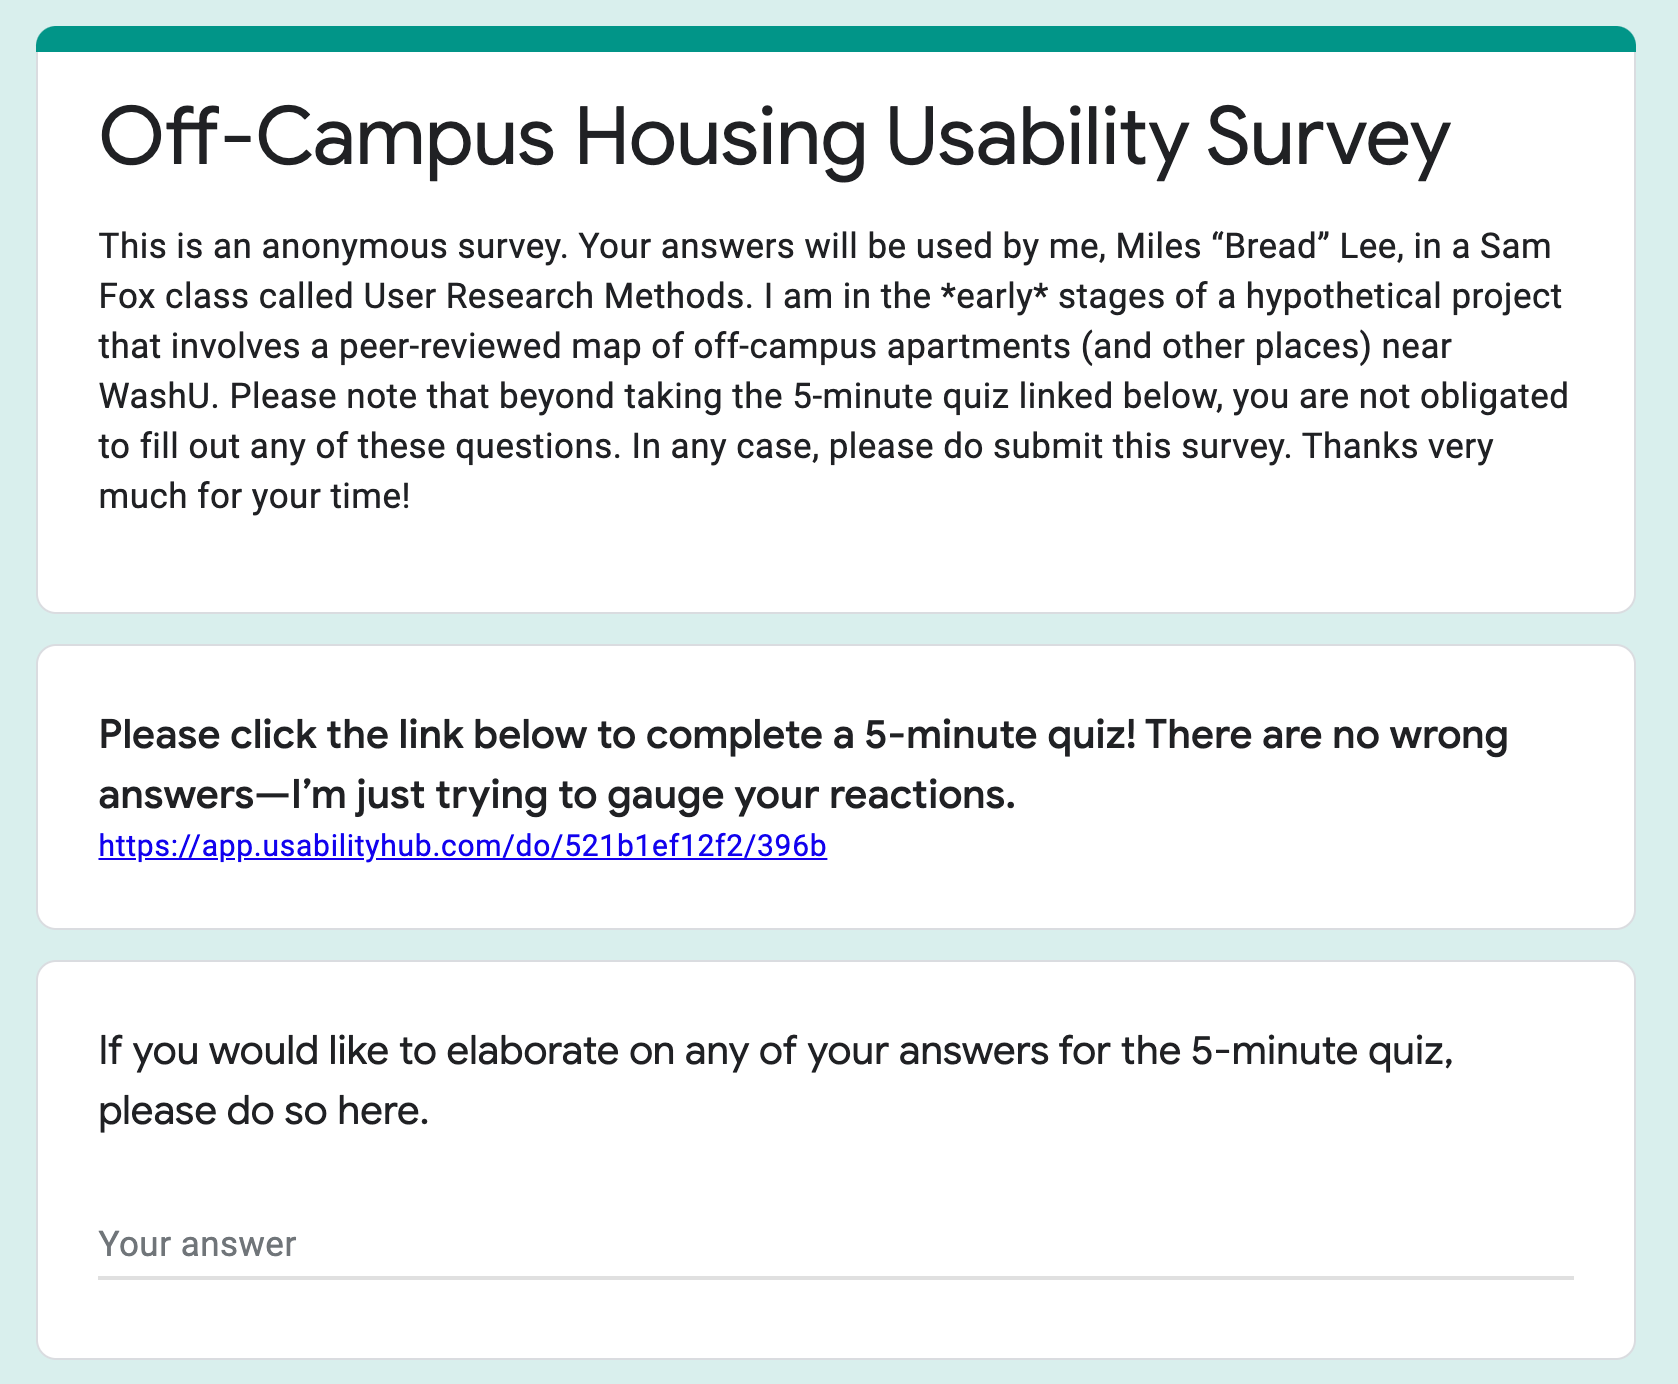Click the teal header bar atop the title card
The width and height of the screenshot is (1678, 1384).
click(x=836, y=39)
